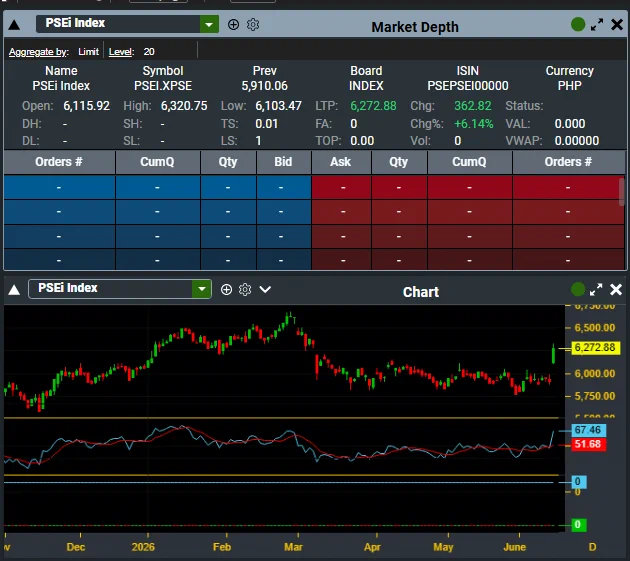Open PSEi Index dropdown in Chart

coord(202,289)
